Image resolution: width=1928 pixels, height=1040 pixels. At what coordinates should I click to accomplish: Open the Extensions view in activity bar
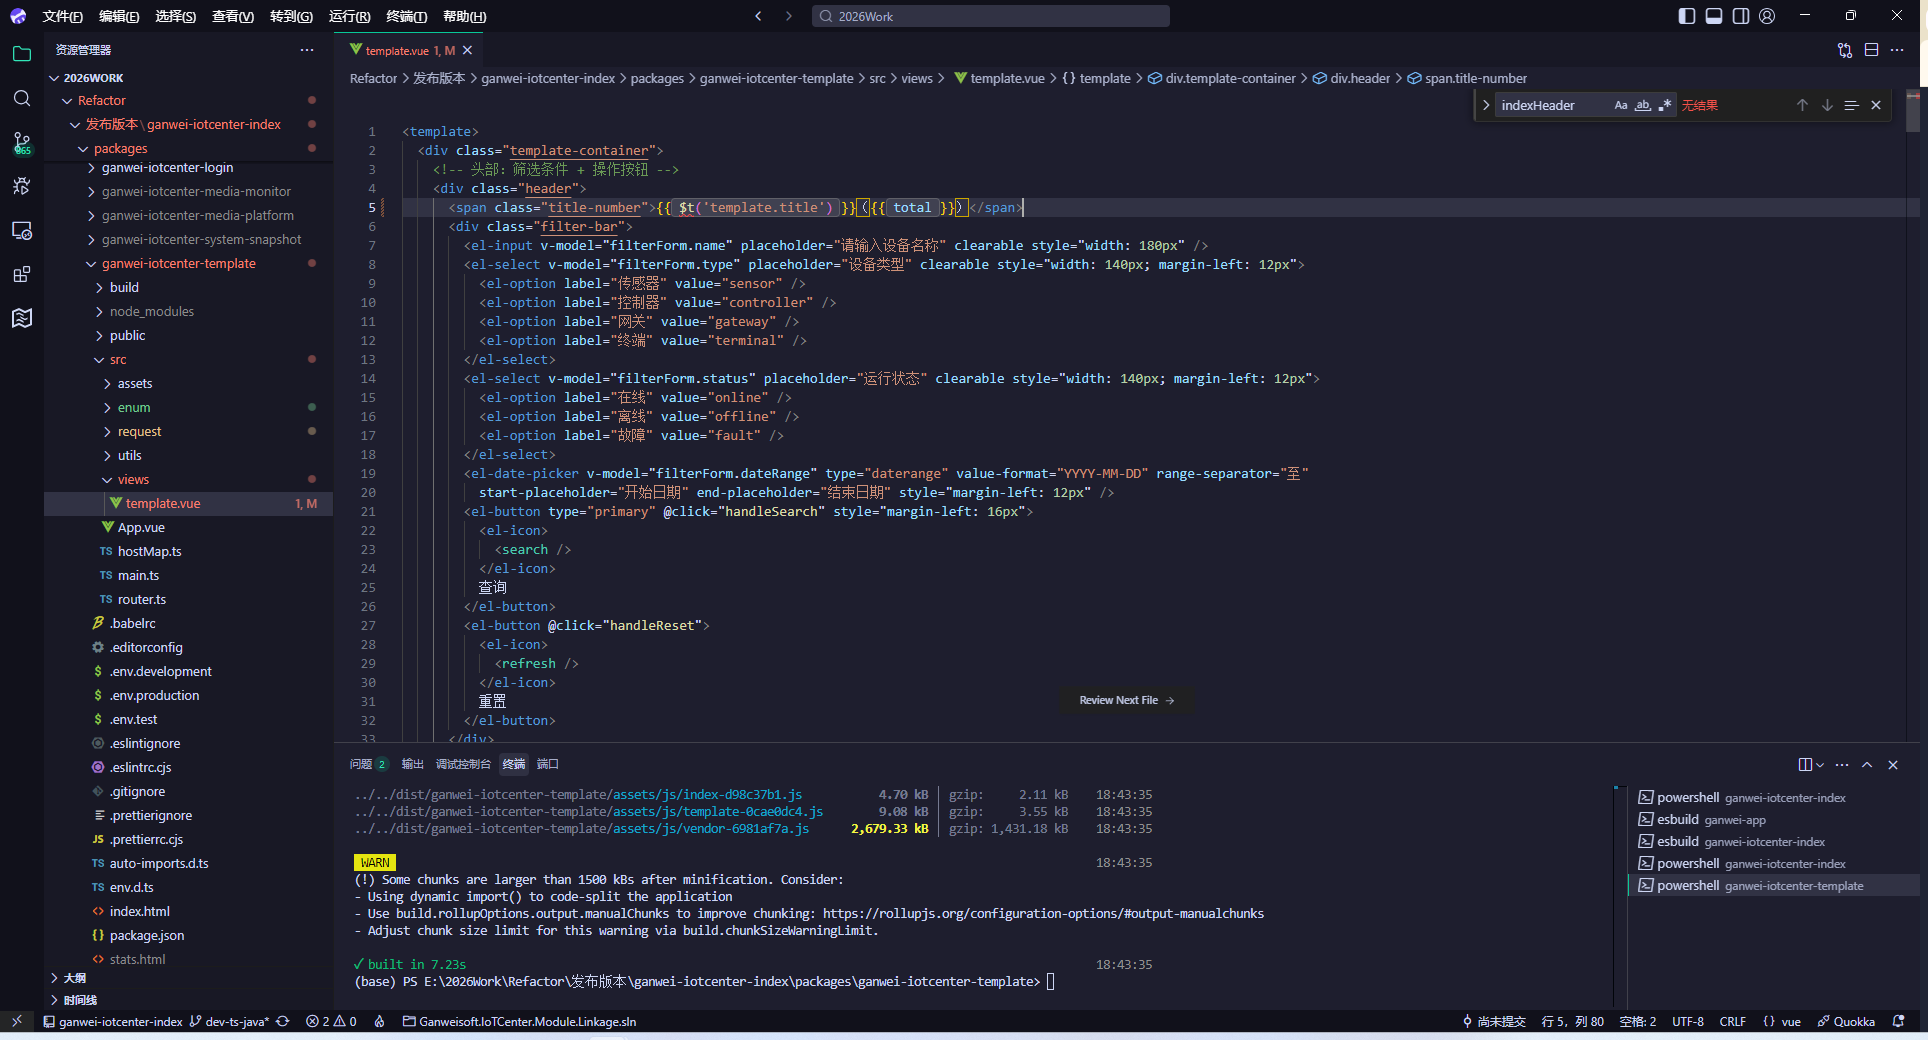[x=22, y=274]
